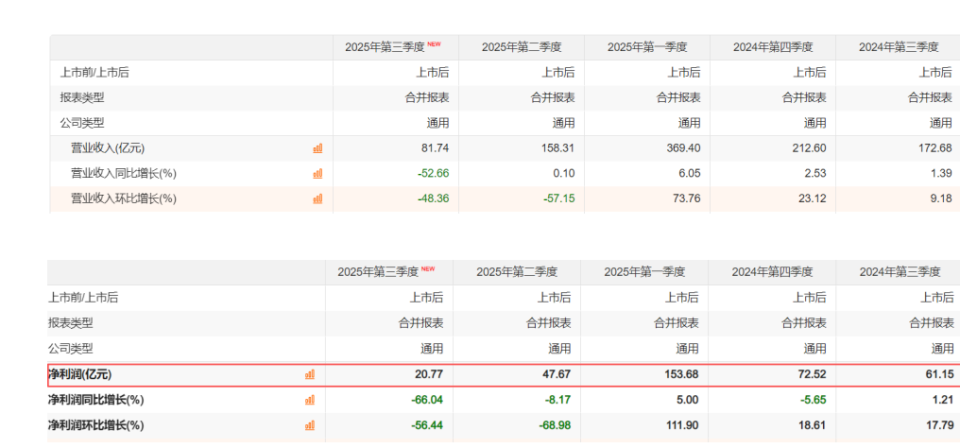
Task: Select the -52.66 revenue growth cell
Action: (x=432, y=173)
